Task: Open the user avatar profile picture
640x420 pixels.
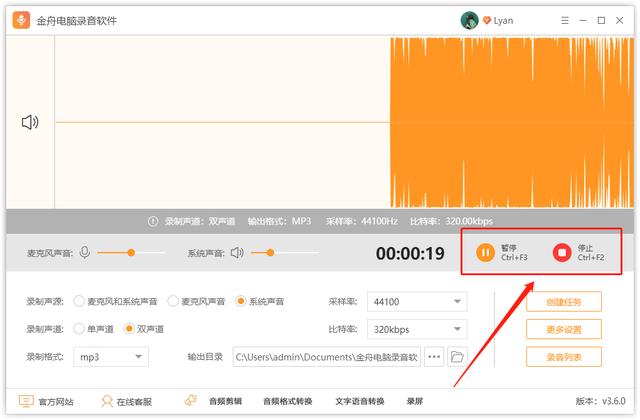Action: (469, 20)
